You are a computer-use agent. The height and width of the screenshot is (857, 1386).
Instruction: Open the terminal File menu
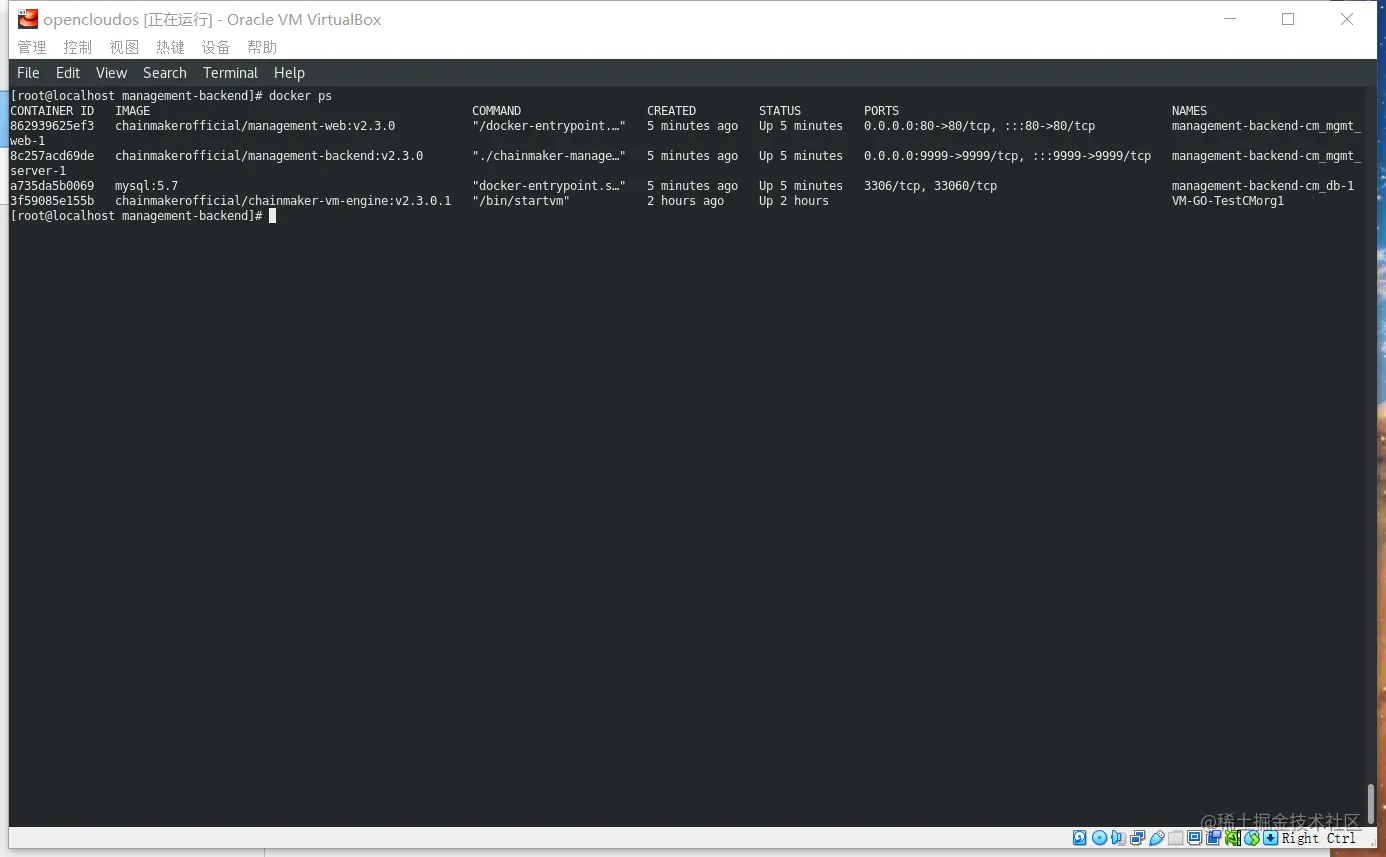[28, 73]
